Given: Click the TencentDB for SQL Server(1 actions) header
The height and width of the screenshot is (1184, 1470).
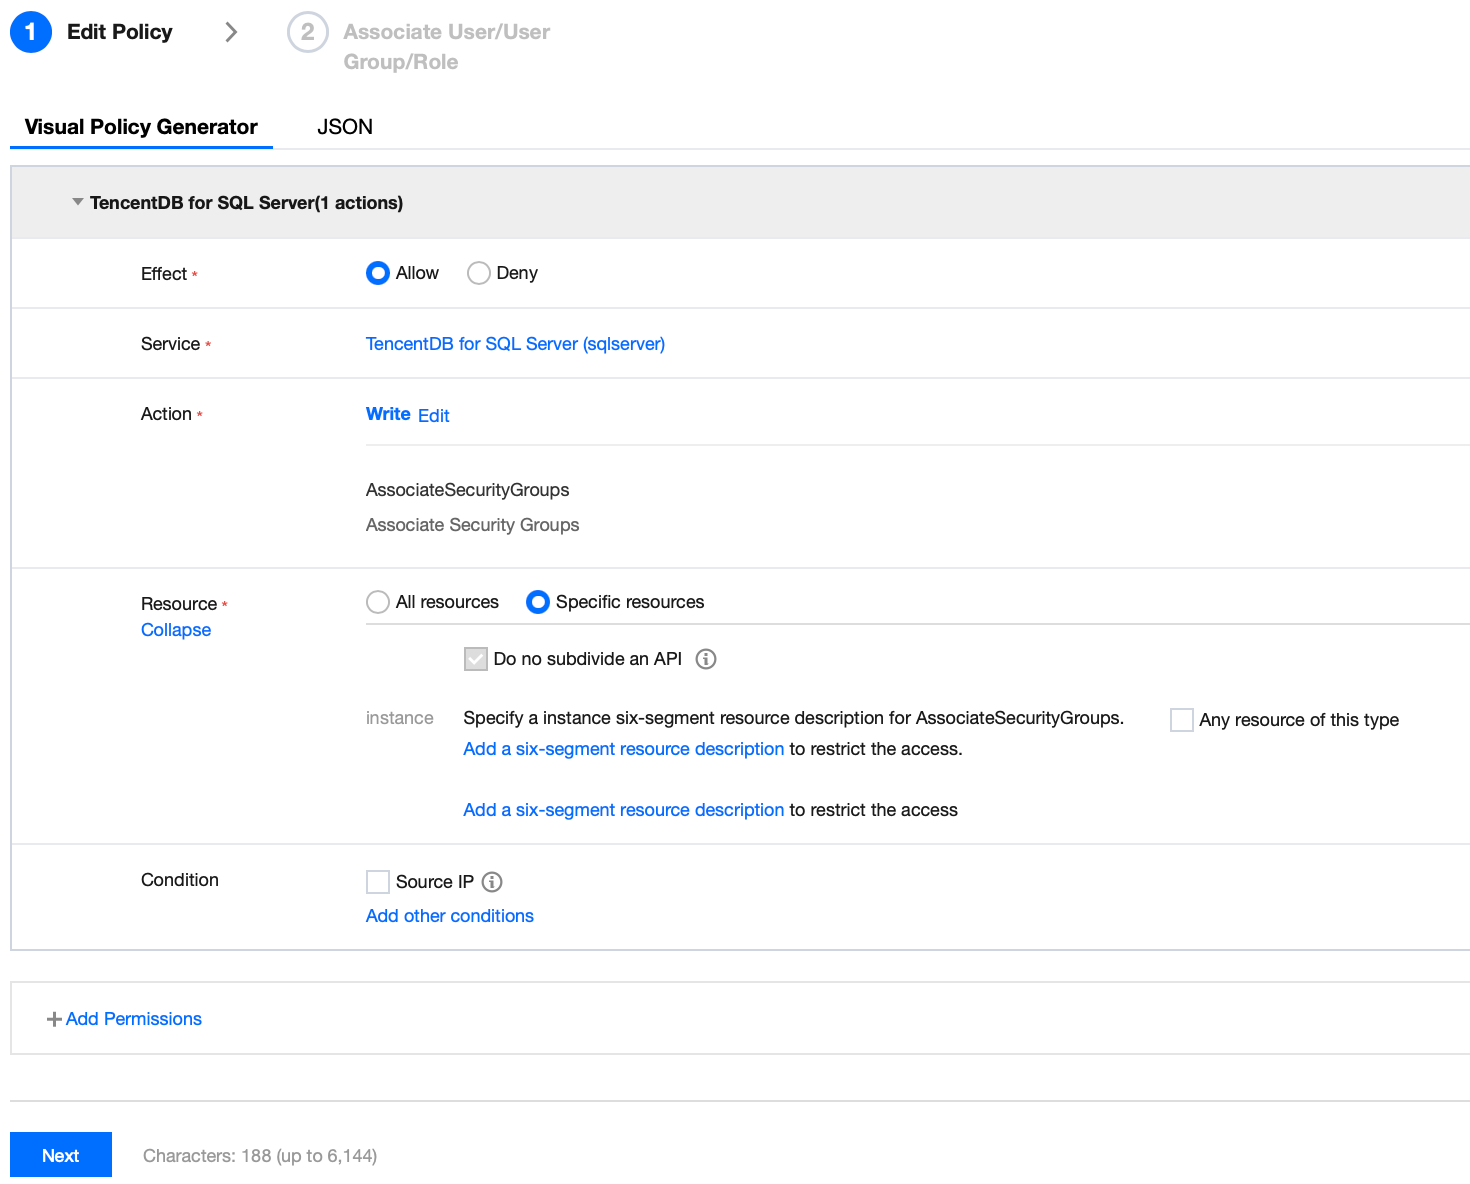Looking at the screenshot, I should tap(246, 203).
